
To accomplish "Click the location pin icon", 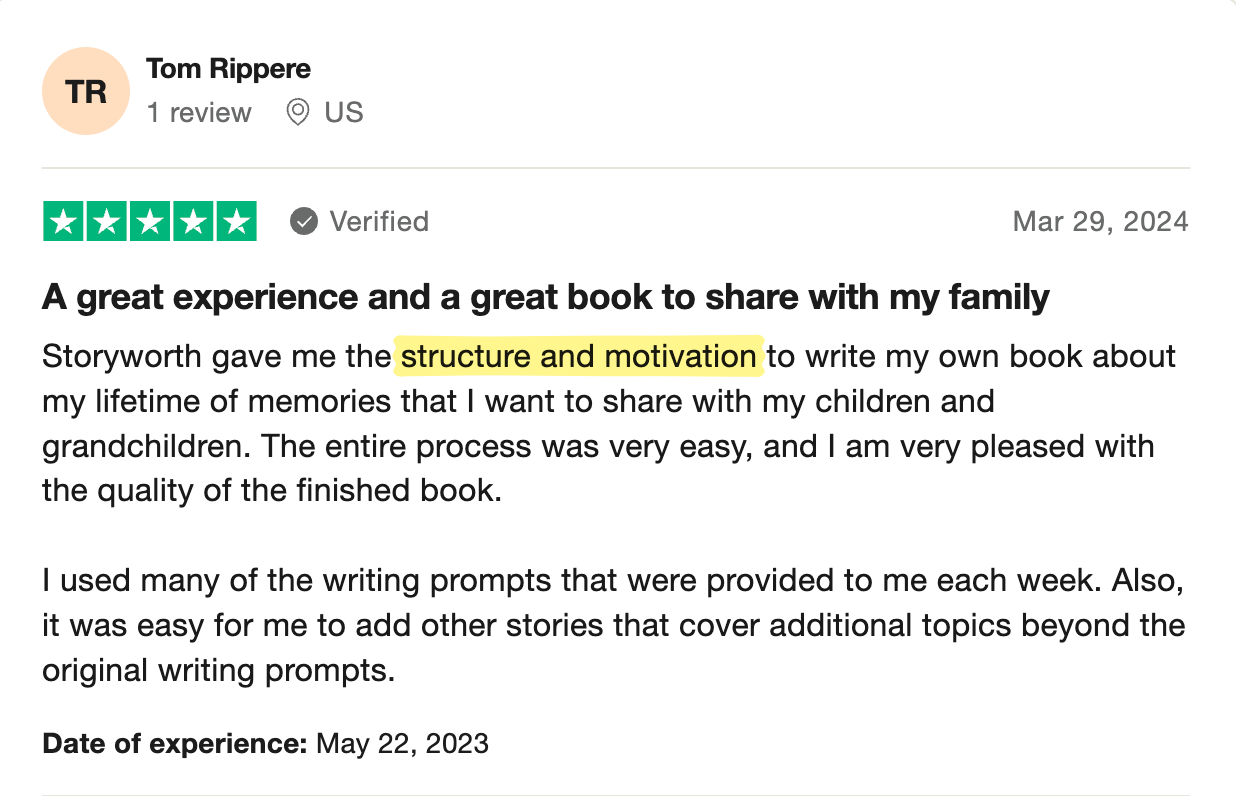I will (x=297, y=112).
